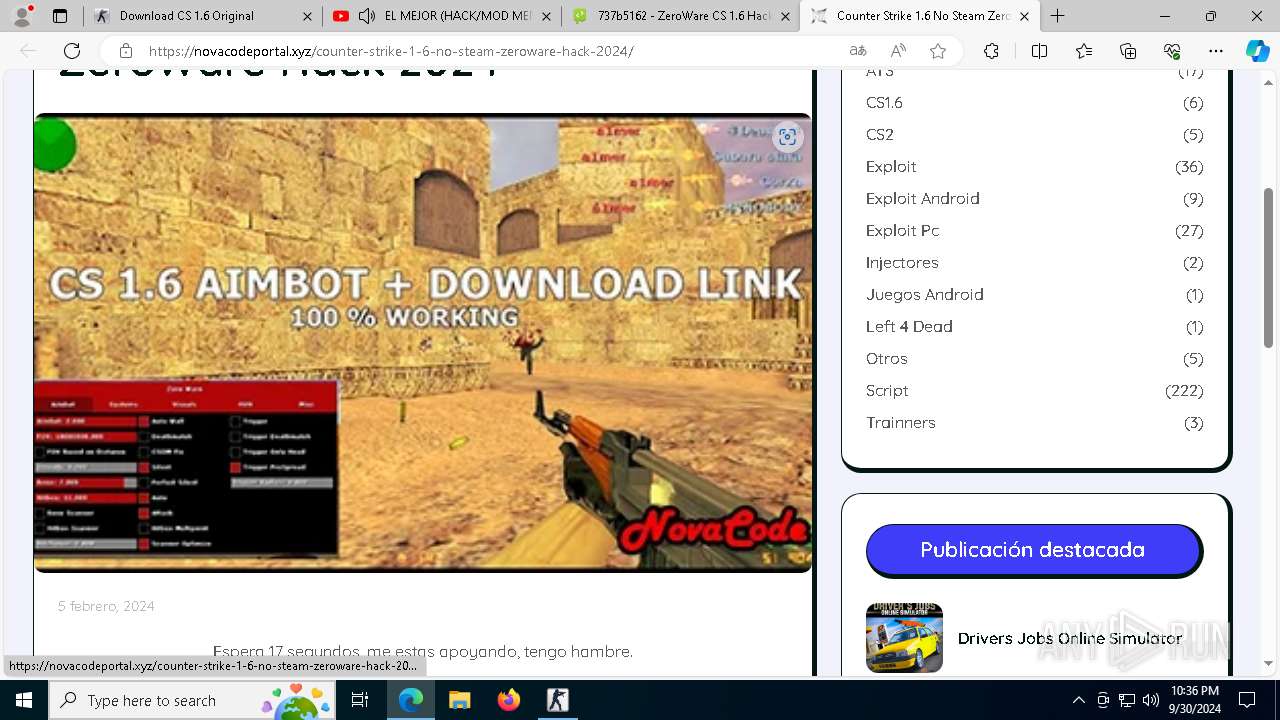
Task: Open a new browser tab
Action: 1057,16
